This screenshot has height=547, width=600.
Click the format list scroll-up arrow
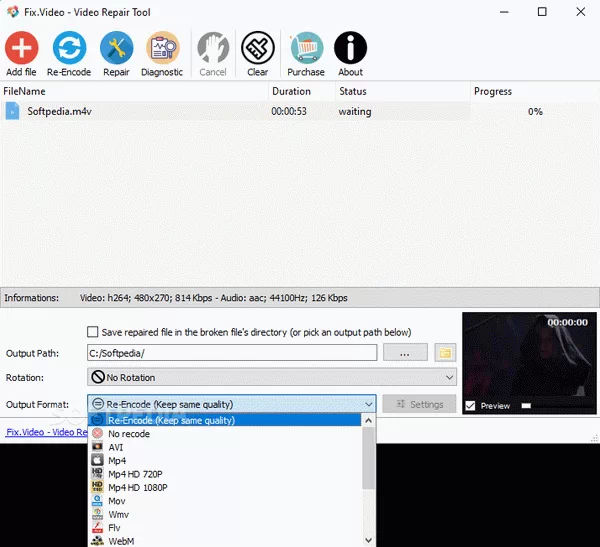coord(368,420)
